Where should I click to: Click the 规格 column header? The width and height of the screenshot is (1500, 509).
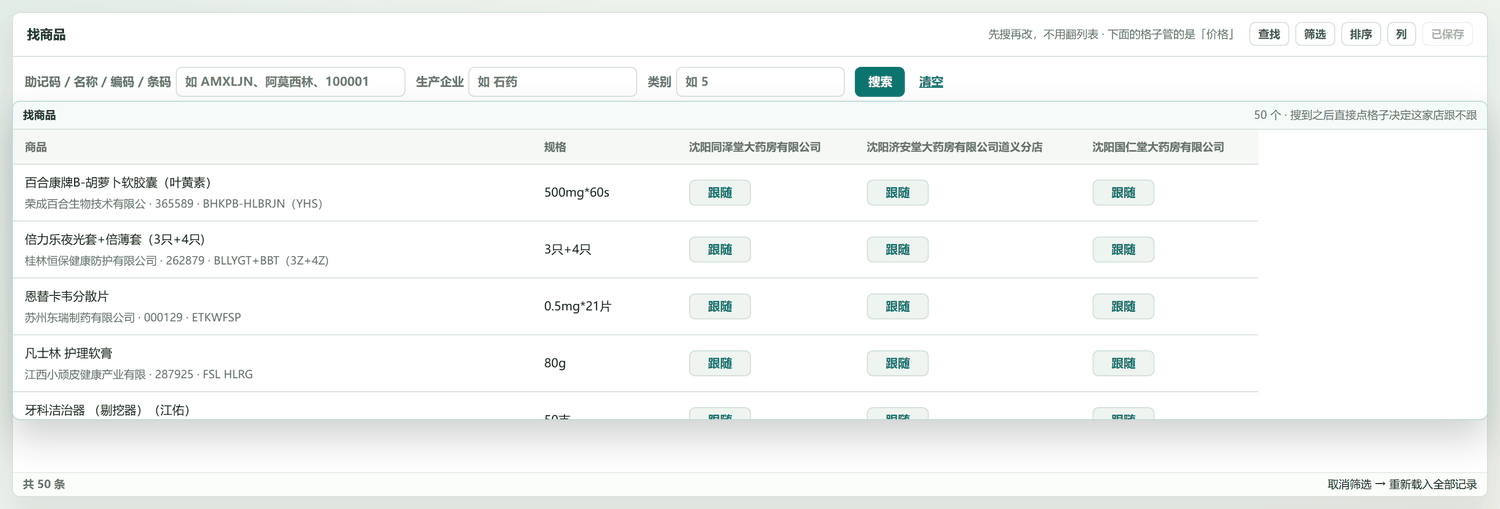[555, 147]
